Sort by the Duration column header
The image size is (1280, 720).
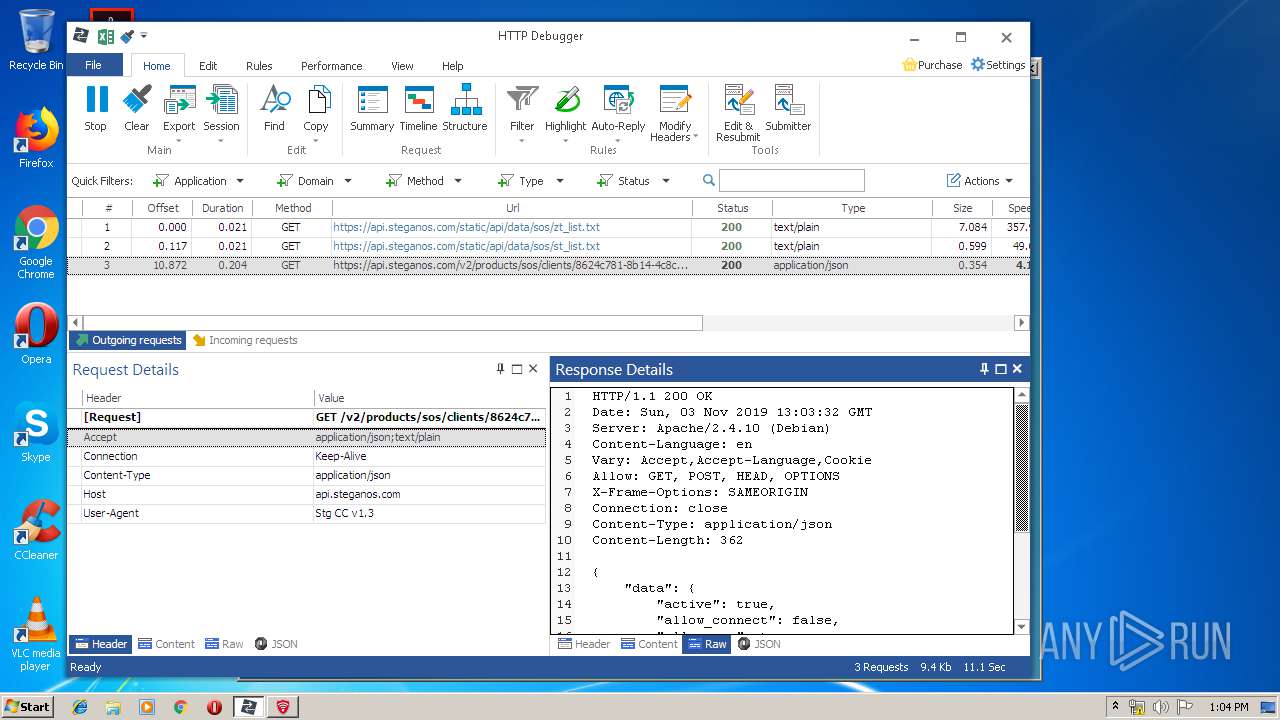(x=222, y=208)
